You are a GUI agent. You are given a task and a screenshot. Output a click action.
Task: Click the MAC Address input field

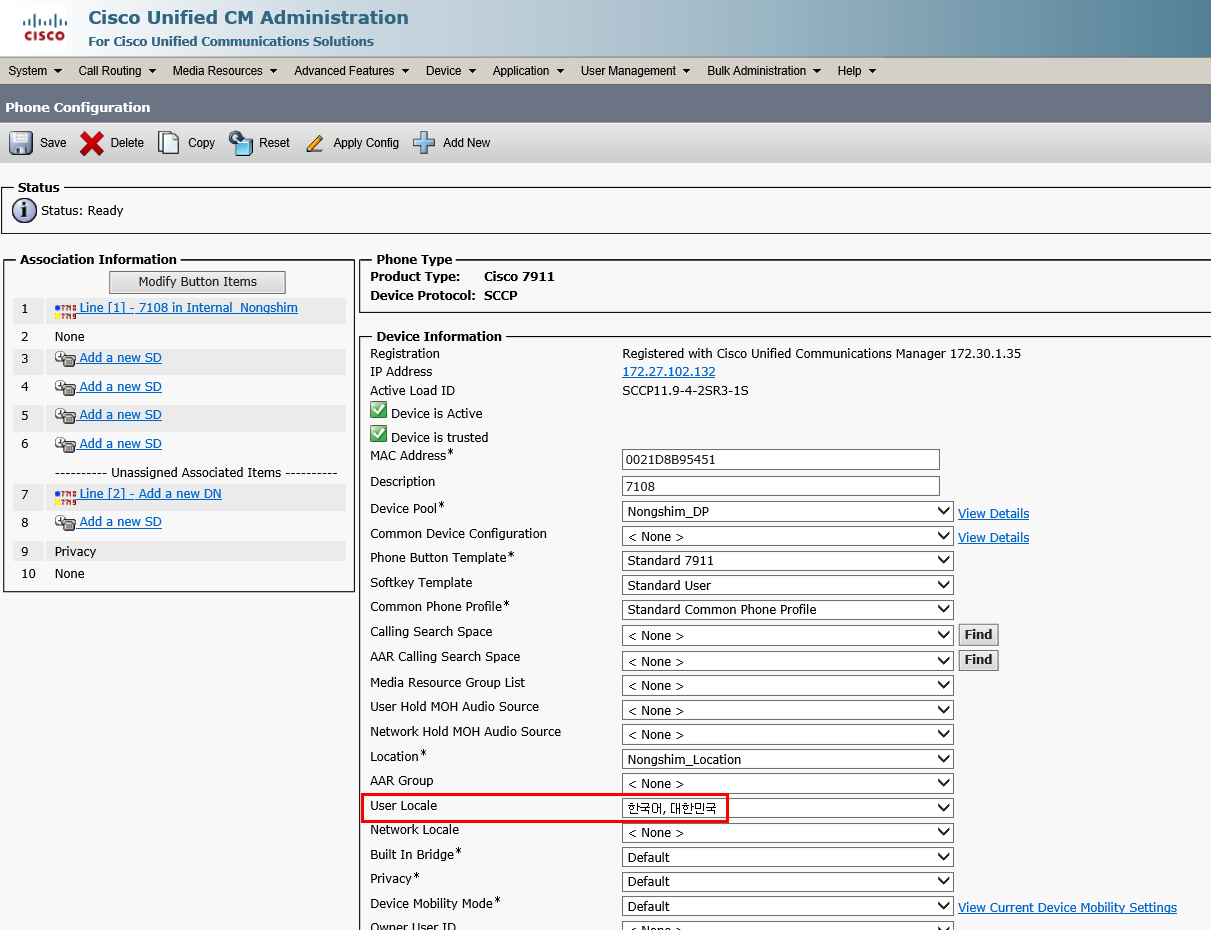tap(780, 459)
